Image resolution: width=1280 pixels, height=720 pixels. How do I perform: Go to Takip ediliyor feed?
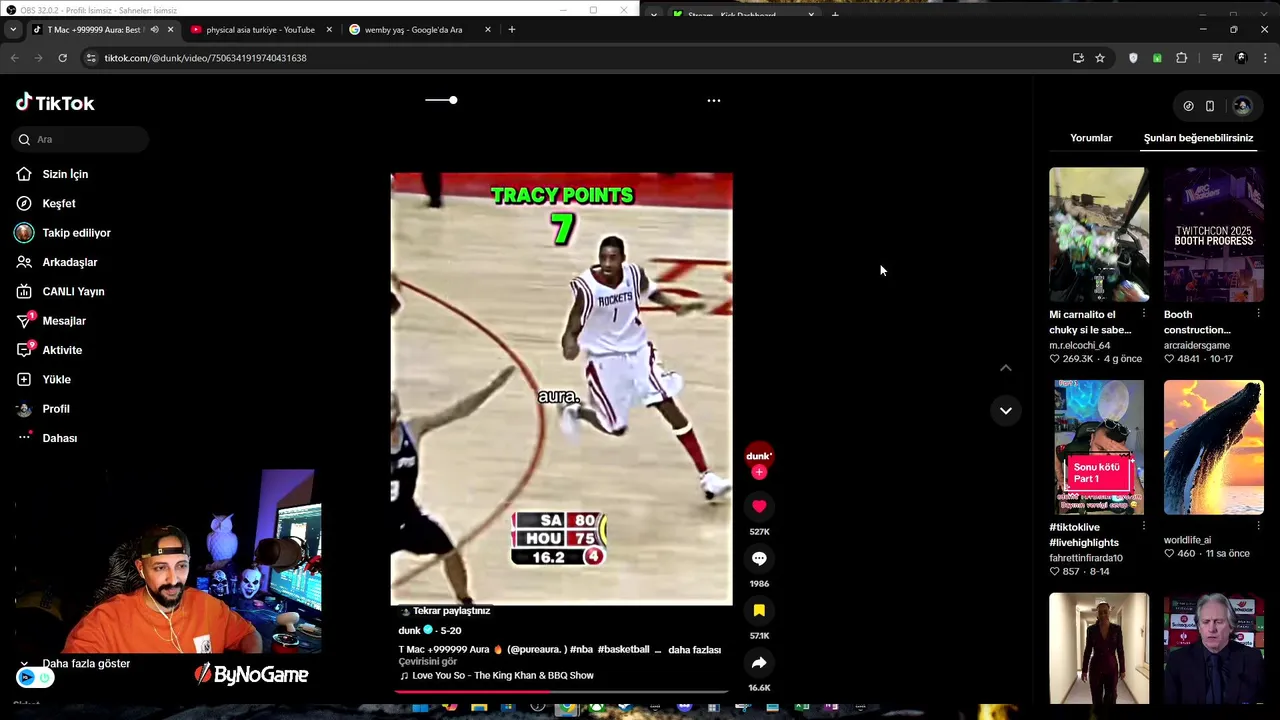[76, 233]
